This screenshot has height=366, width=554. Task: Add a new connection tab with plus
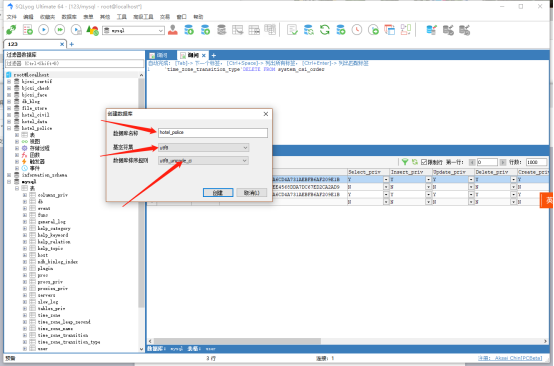click(x=72, y=44)
